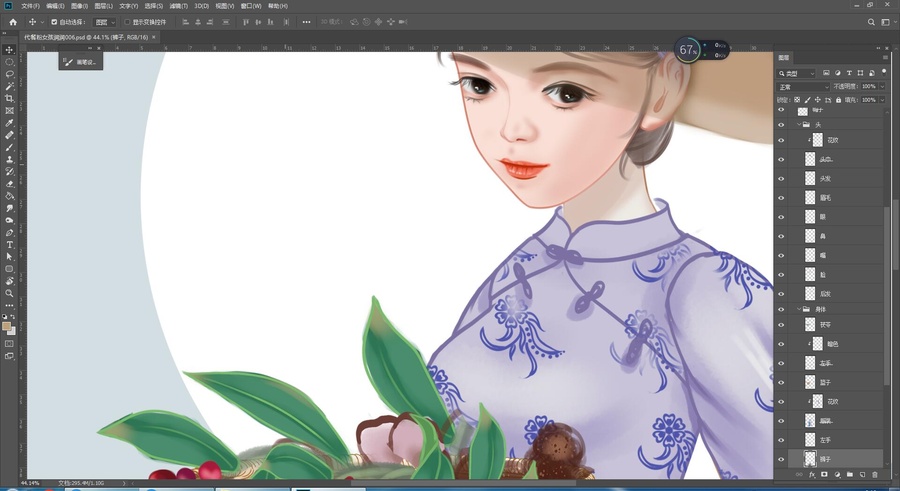Select the Lasso tool

point(9,74)
